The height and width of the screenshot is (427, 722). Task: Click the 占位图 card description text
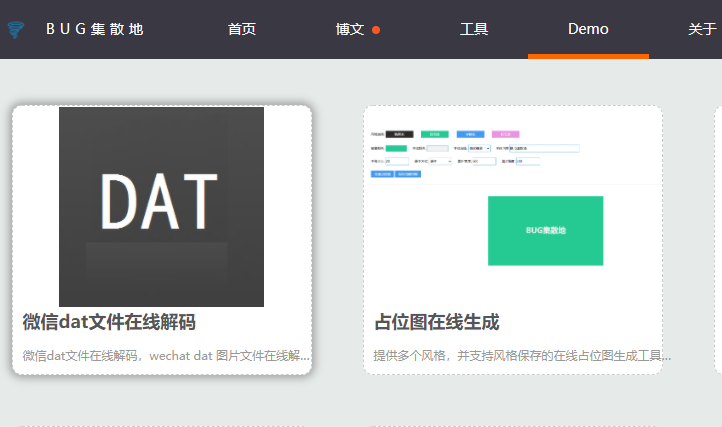522,355
